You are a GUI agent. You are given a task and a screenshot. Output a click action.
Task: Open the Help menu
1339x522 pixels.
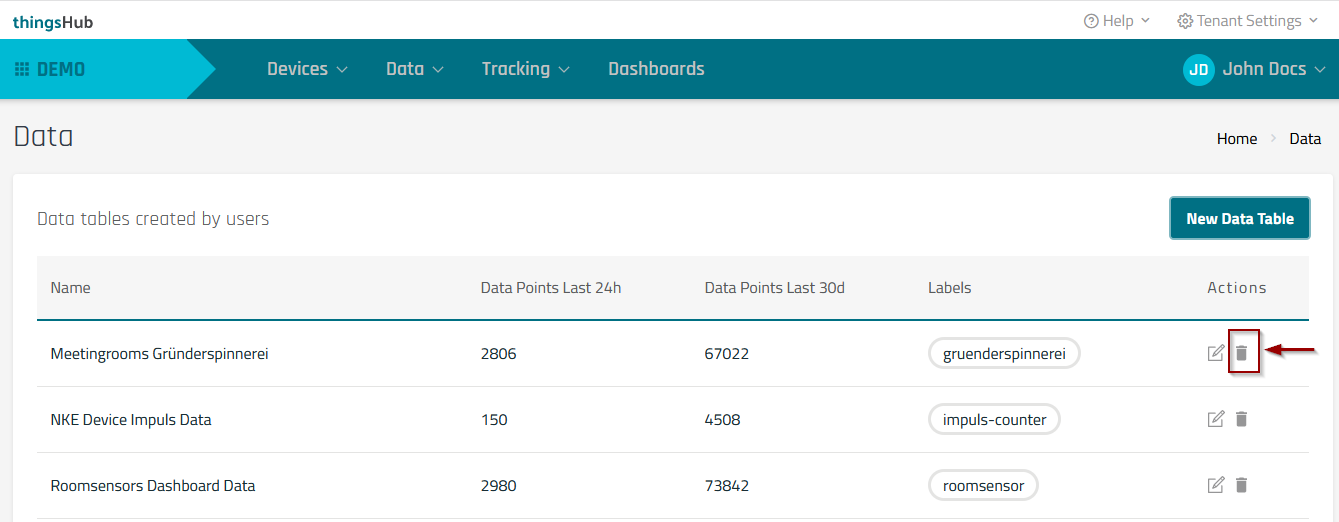point(1117,21)
